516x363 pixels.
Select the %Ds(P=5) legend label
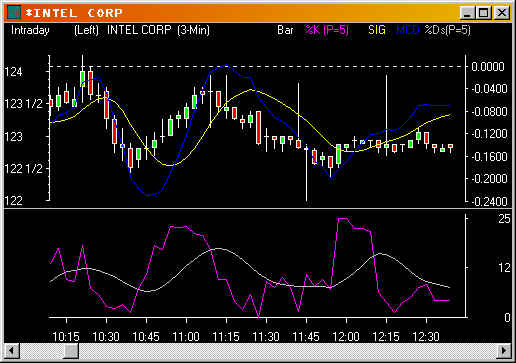[447, 30]
